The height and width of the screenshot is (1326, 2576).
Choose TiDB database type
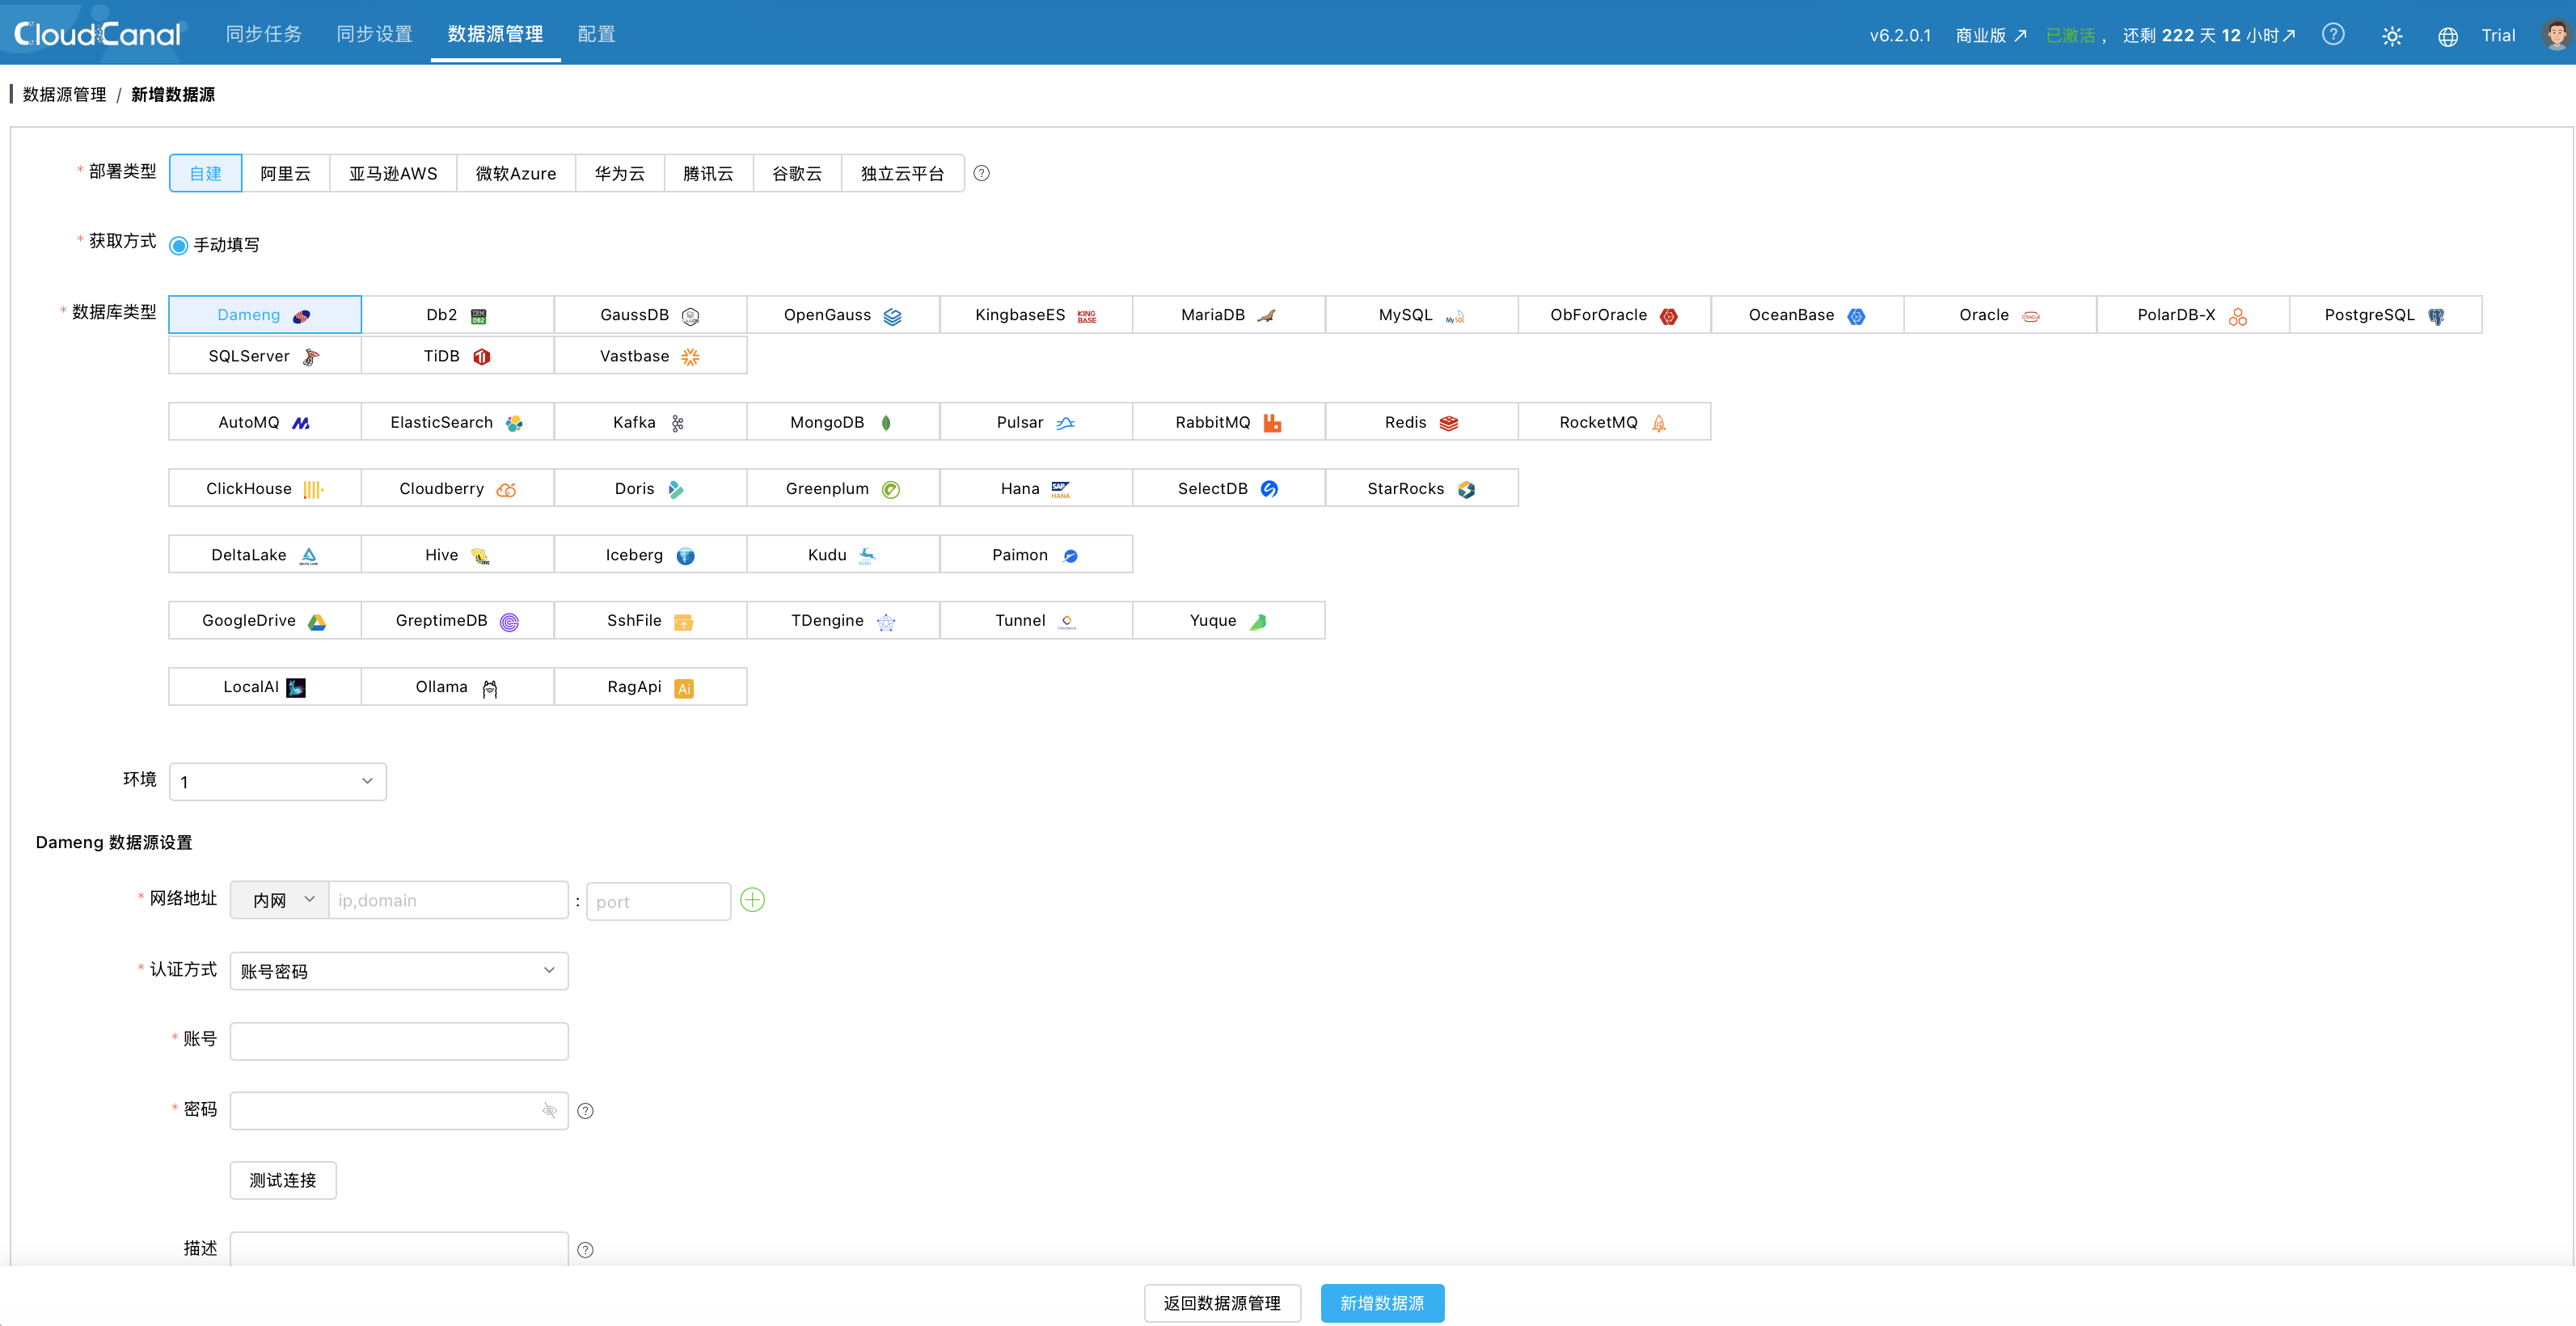[x=457, y=356]
